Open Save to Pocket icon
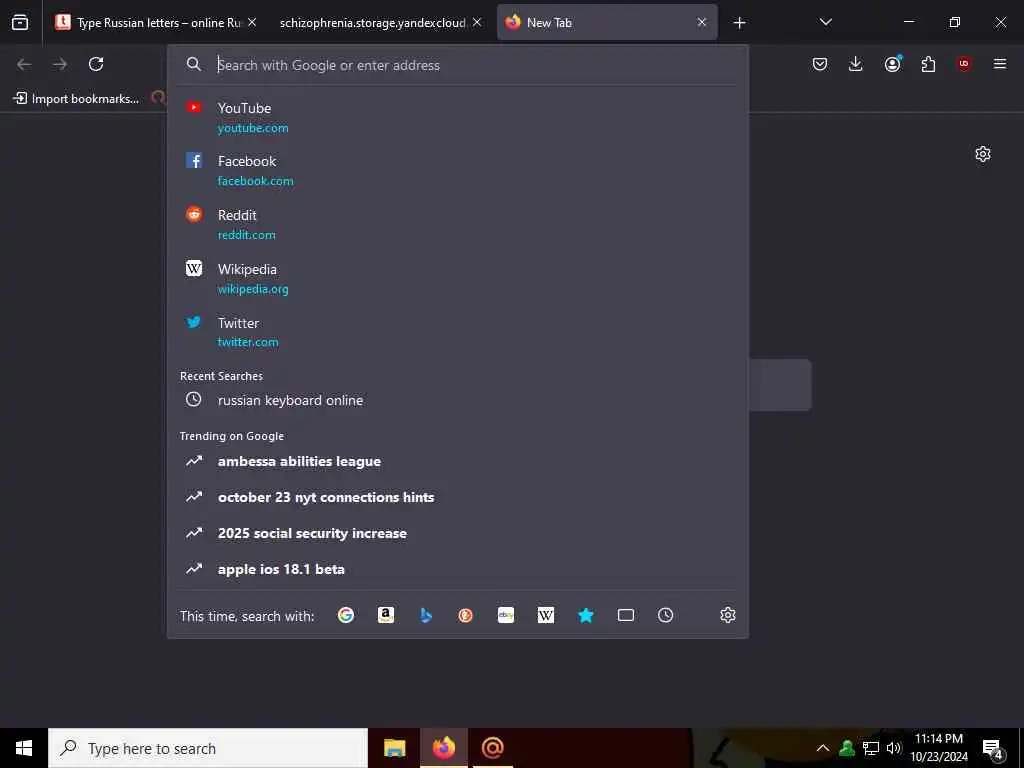Screen dimensions: 1024x768 click(x=820, y=64)
